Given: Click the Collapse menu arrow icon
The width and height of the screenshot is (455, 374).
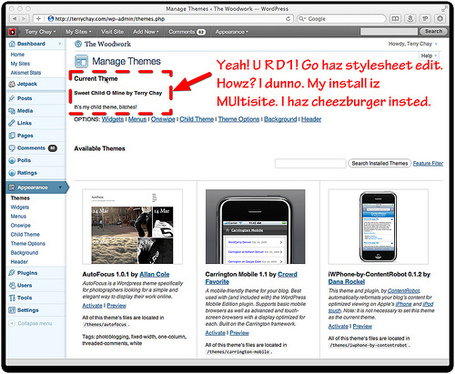Looking at the screenshot, I should click(12, 323).
